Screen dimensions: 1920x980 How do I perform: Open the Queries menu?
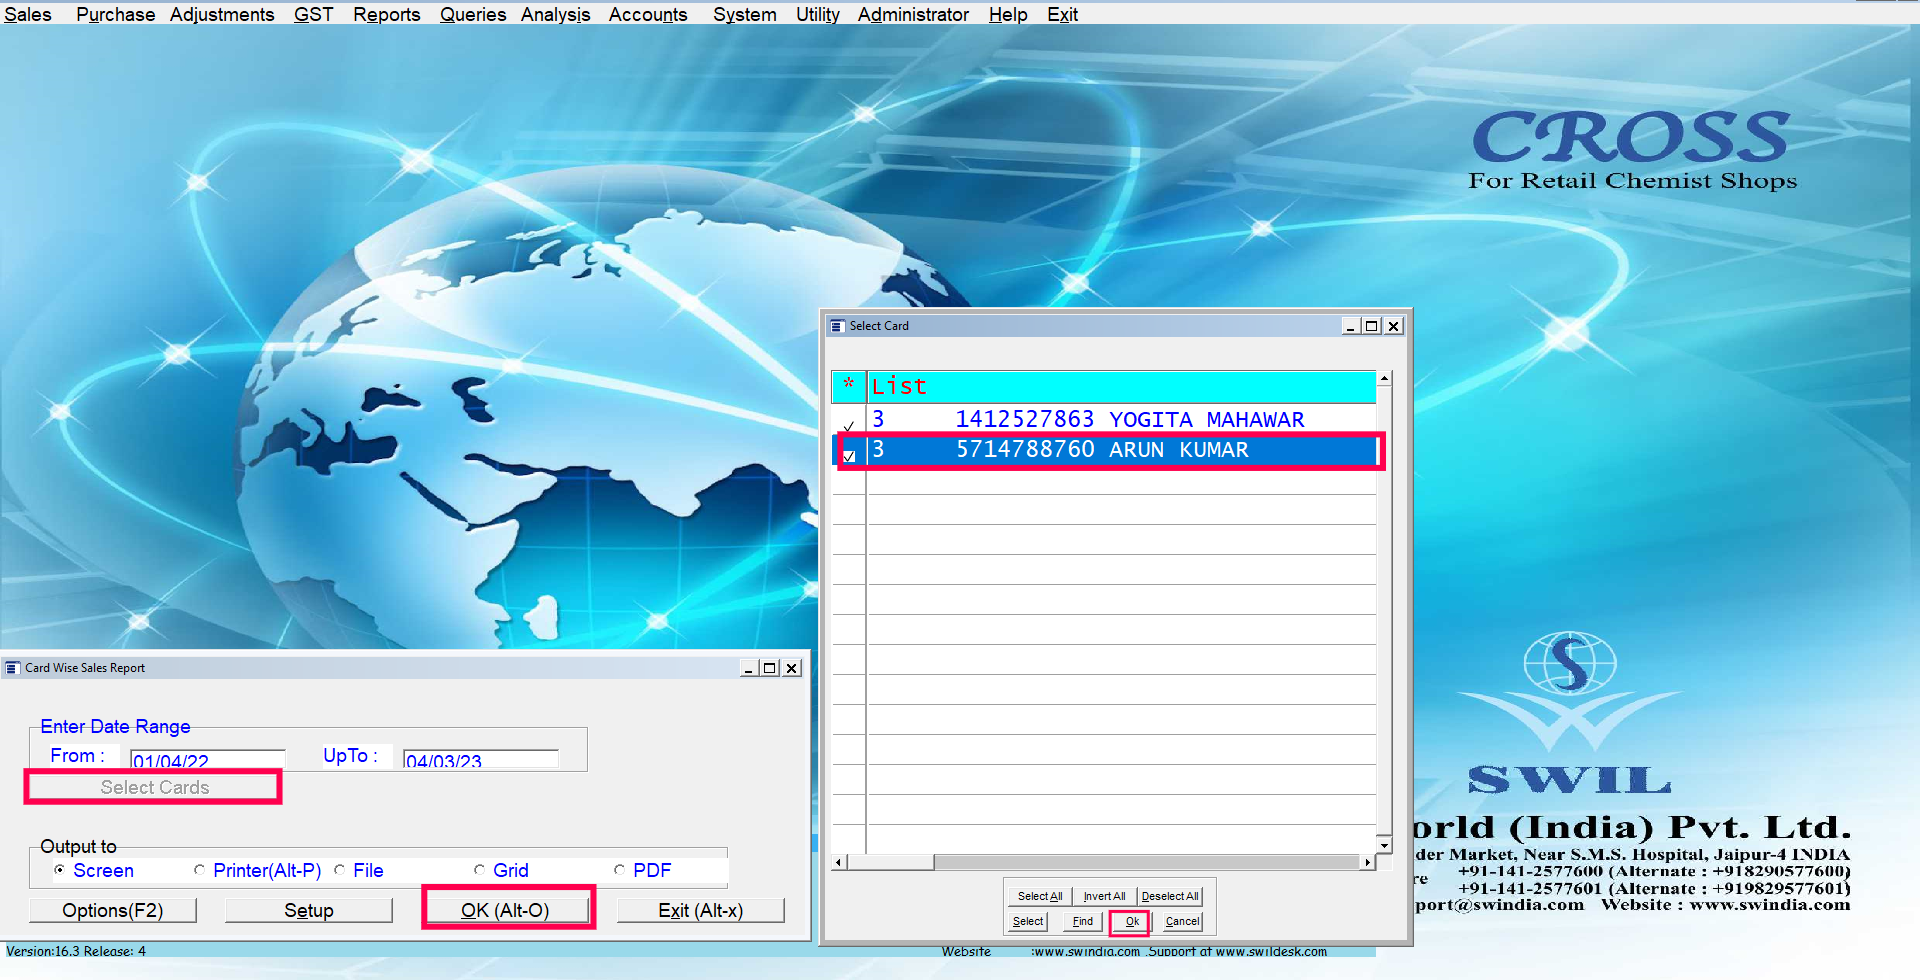(473, 14)
